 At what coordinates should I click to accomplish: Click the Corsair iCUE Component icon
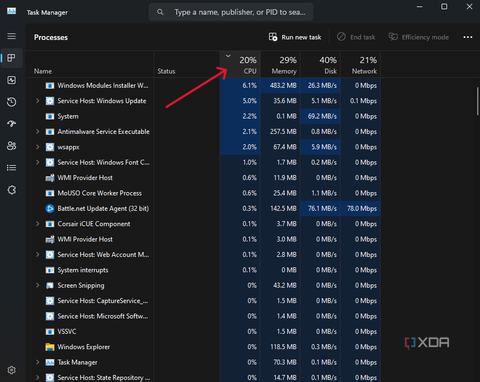click(x=50, y=224)
